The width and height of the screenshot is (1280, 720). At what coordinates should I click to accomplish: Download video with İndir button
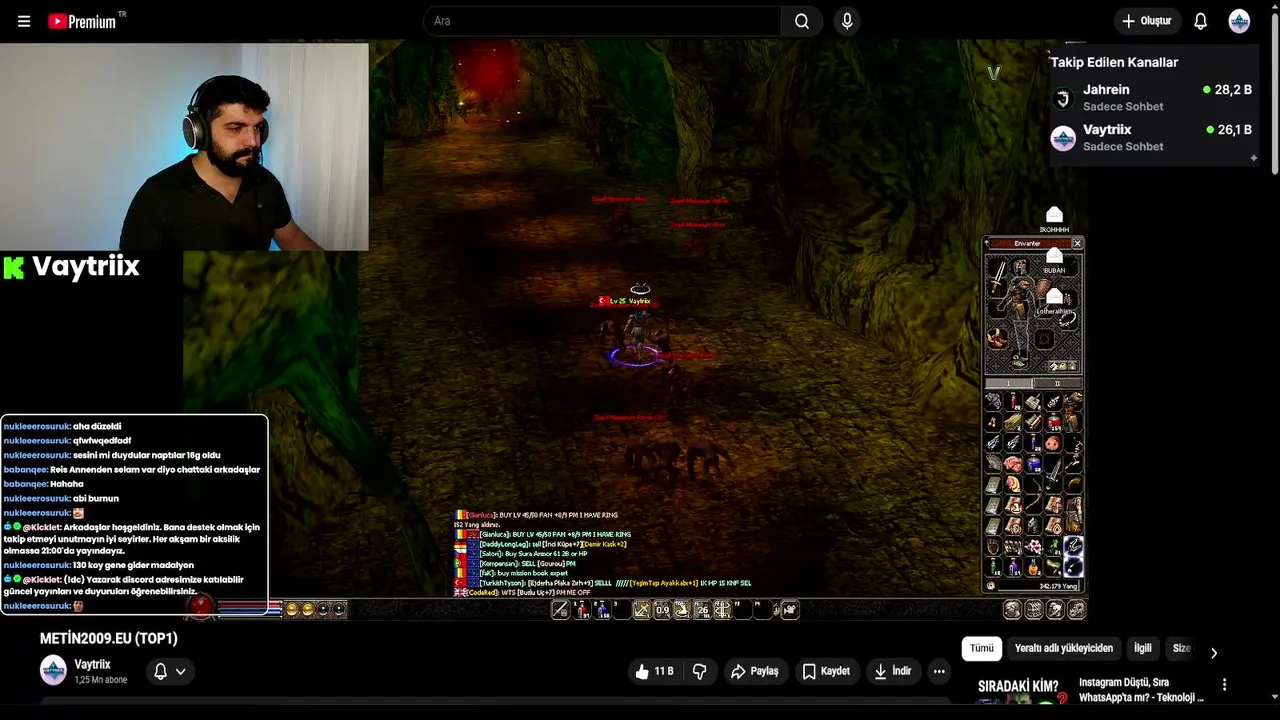(892, 672)
